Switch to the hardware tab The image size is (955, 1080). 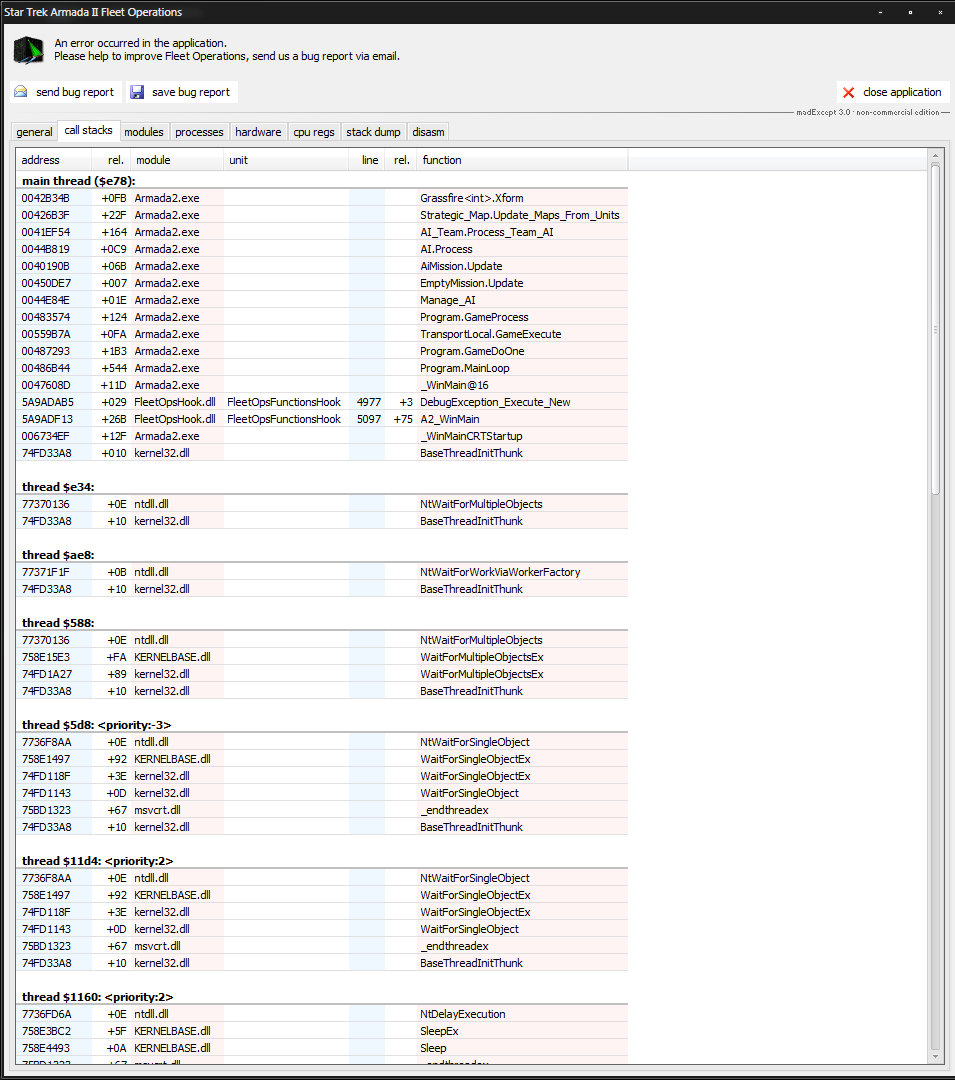point(258,132)
